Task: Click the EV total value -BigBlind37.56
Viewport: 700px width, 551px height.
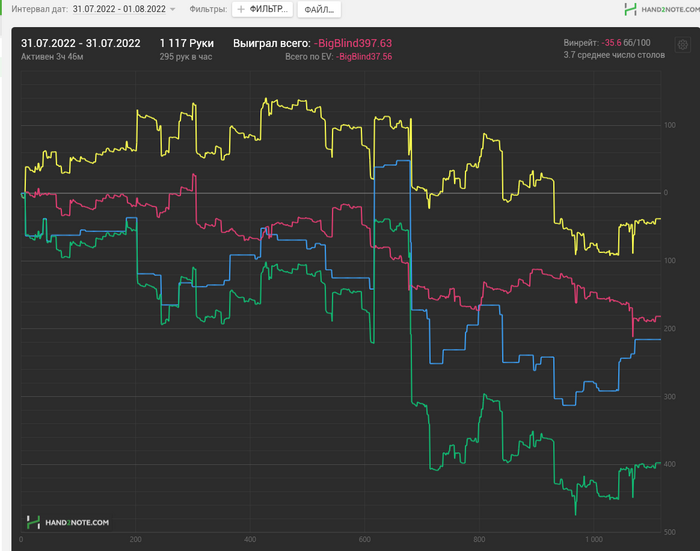Action: point(364,57)
